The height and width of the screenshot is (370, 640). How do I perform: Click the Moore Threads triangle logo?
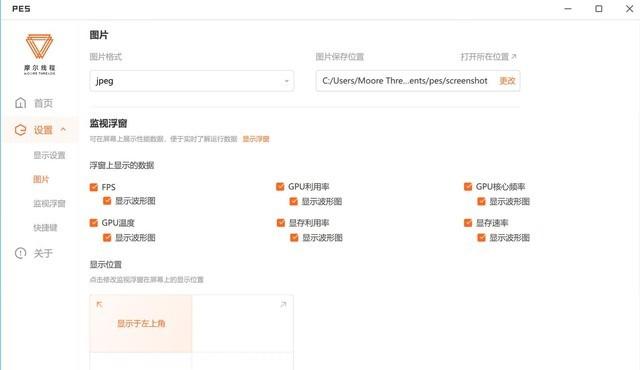39,46
